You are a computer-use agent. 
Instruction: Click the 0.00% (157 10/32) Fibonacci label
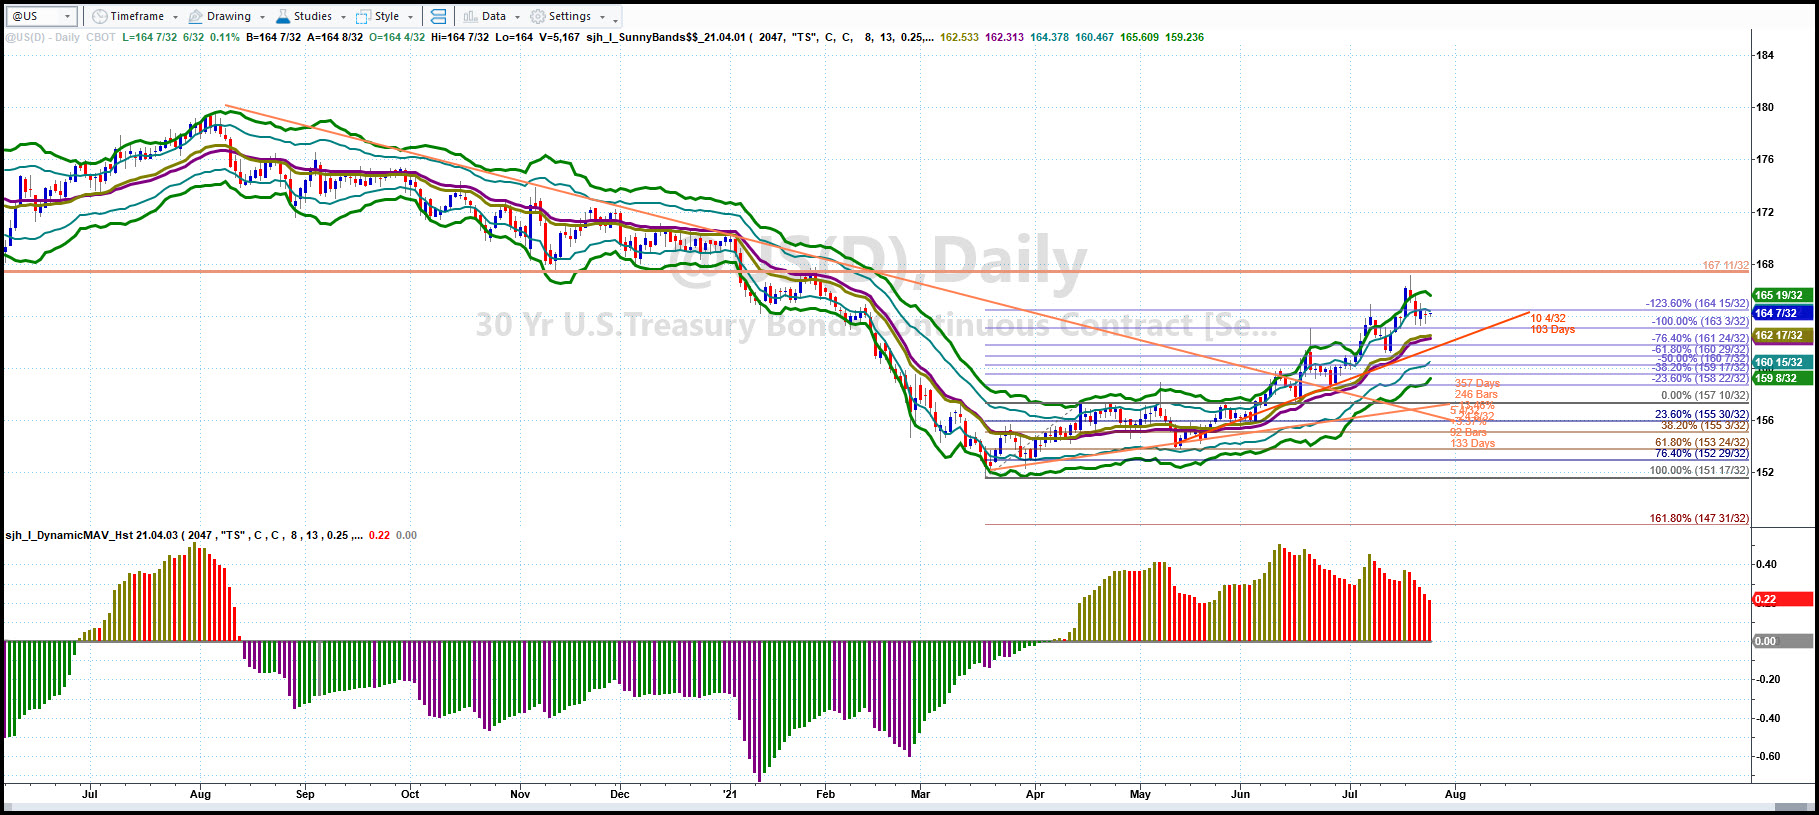click(x=1705, y=395)
